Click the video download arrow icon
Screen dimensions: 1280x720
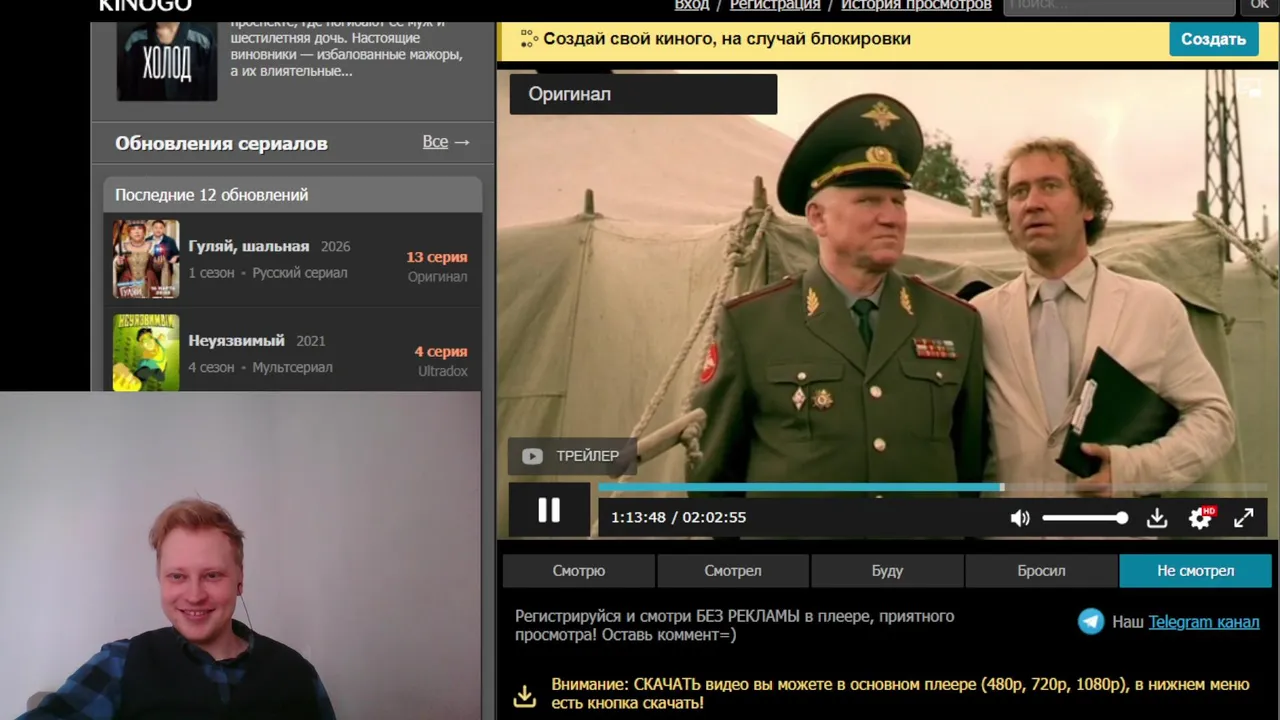tap(1157, 518)
